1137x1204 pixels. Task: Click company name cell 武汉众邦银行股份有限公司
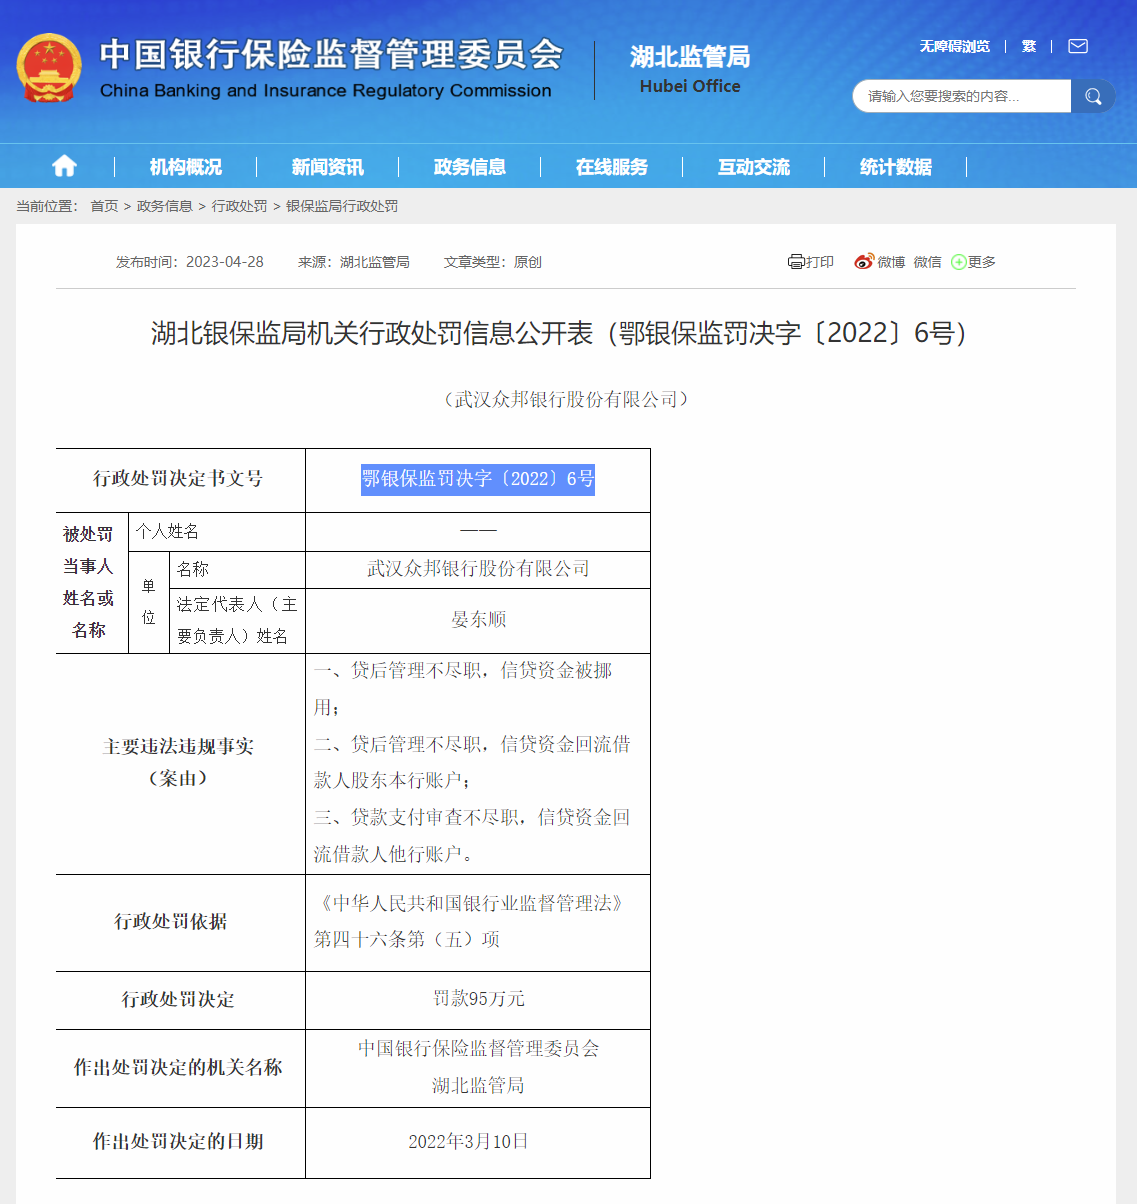click(x=478, y=569)
